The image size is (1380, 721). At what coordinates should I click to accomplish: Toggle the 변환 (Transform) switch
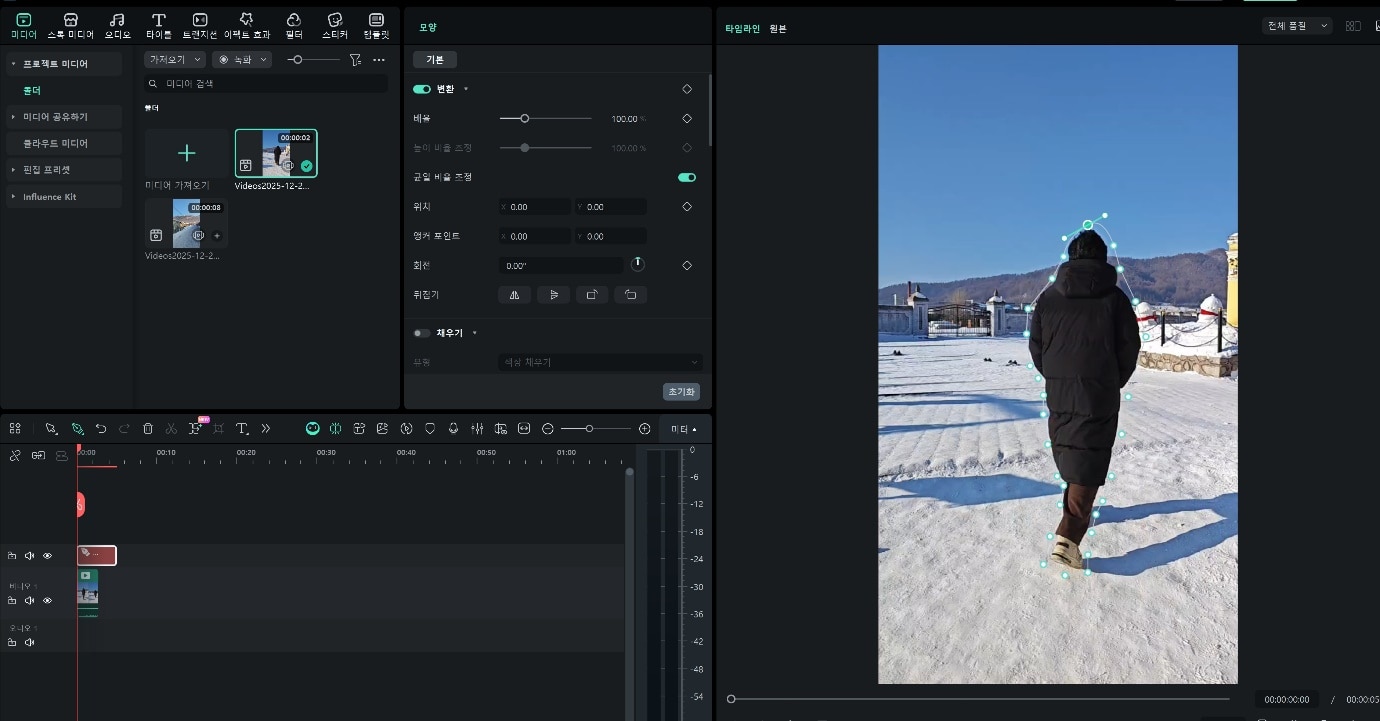(x=422, y=89)
